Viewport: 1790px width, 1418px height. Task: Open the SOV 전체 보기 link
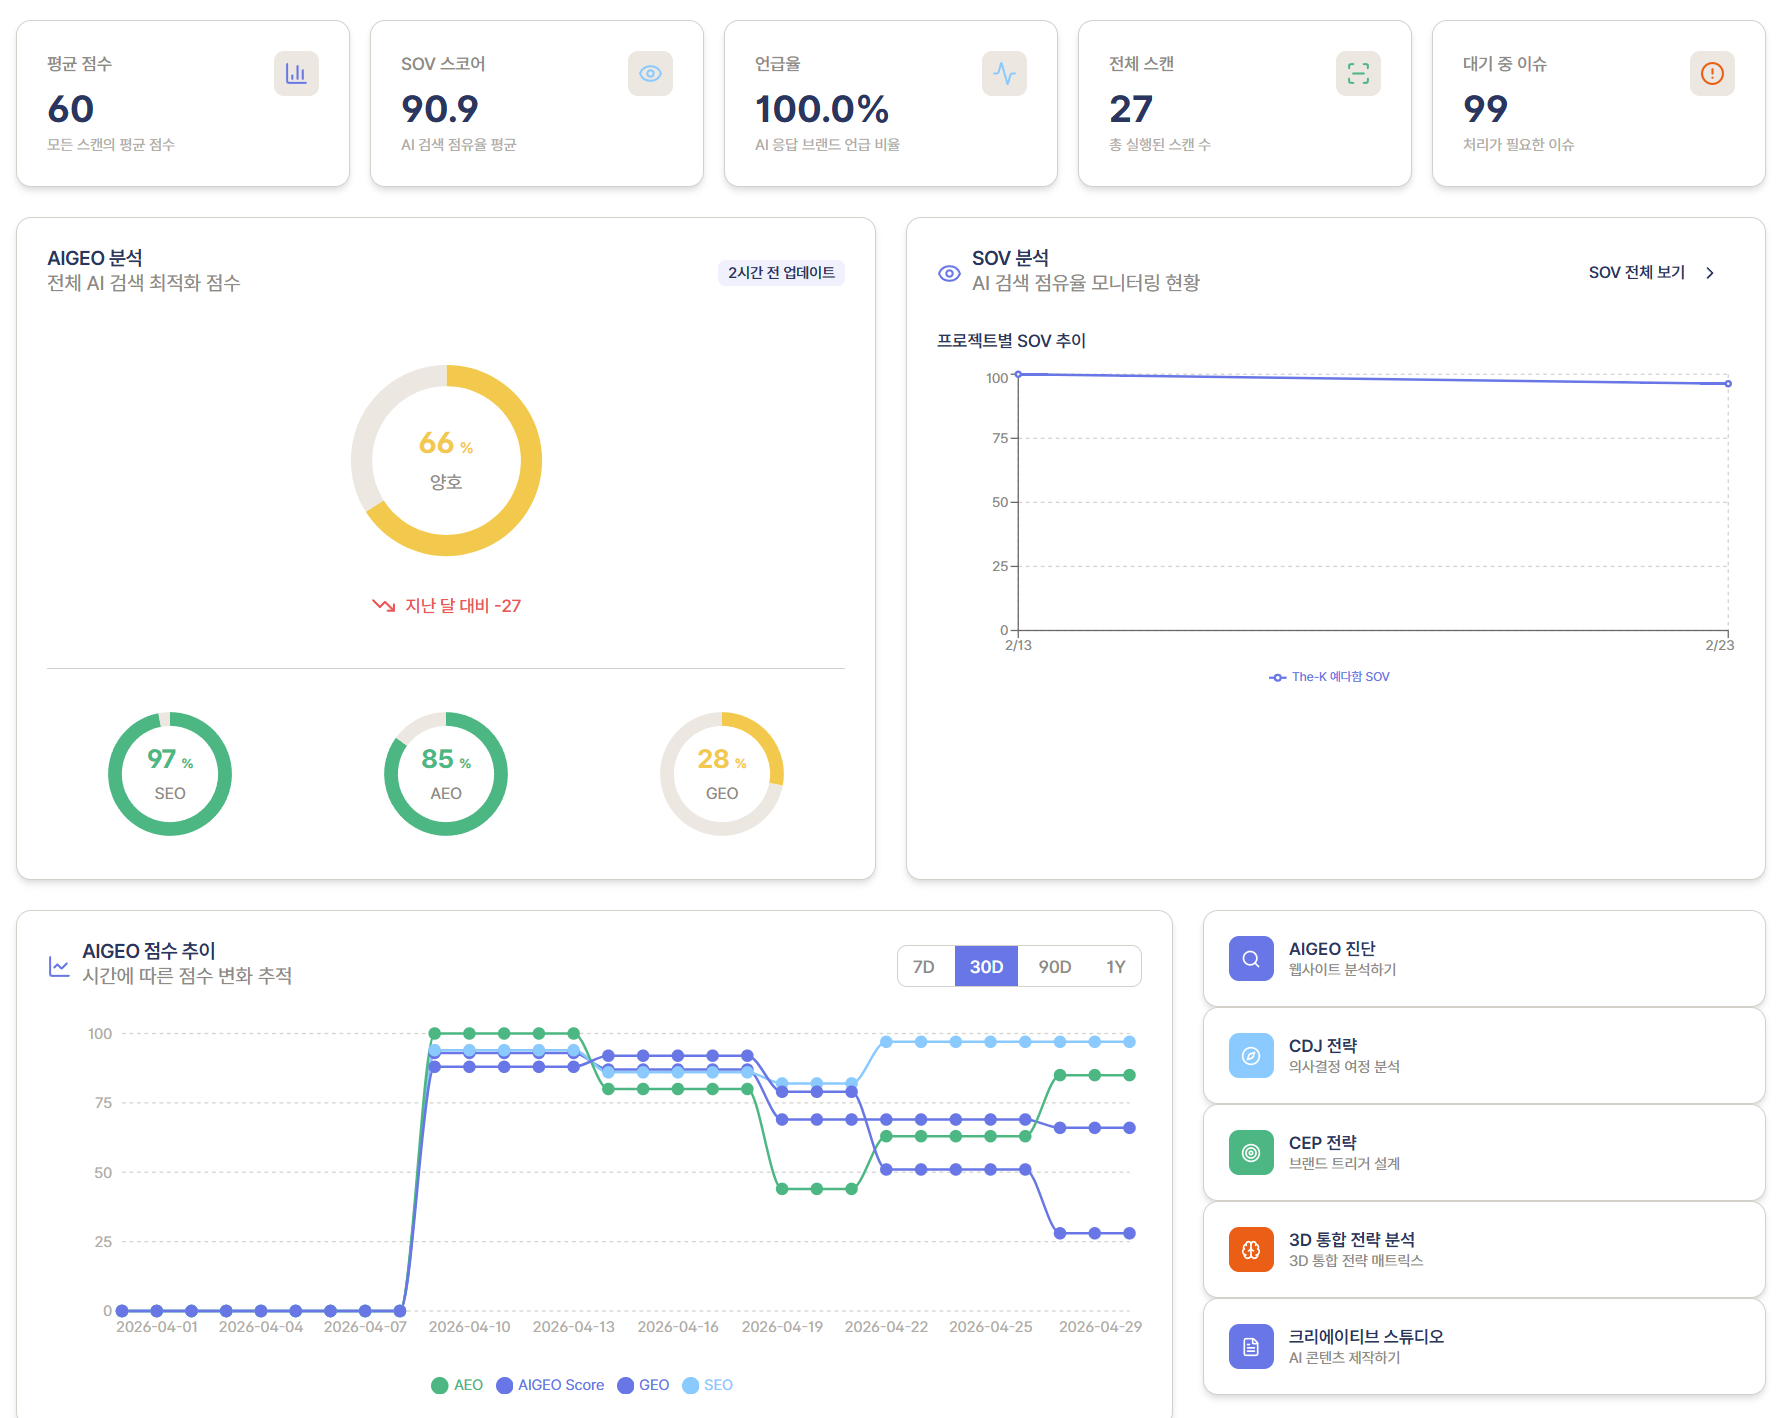1636,273
